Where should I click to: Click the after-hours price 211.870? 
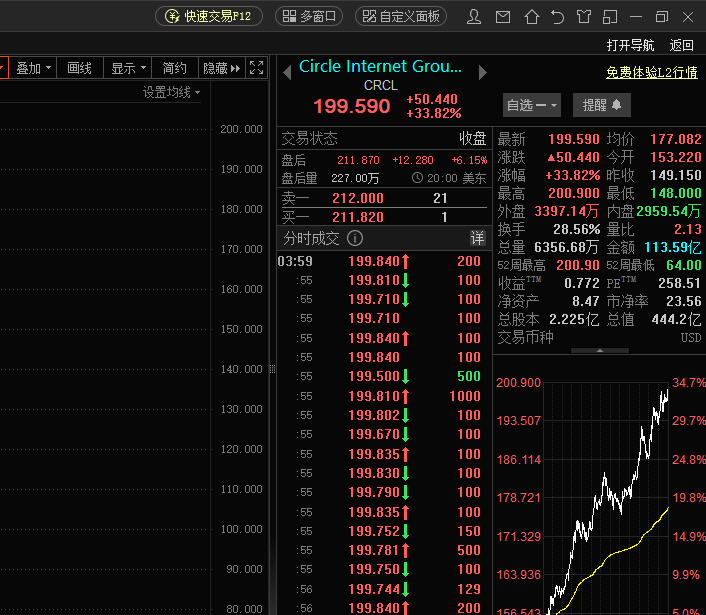(358, 160)
